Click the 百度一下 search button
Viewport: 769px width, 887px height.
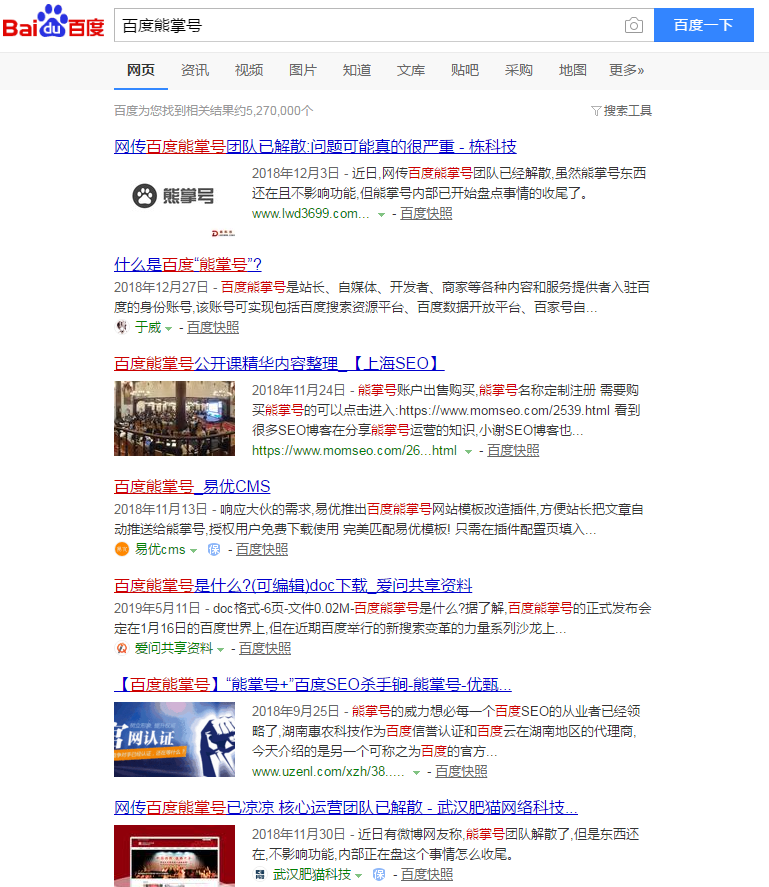click(x=703, y=25)
